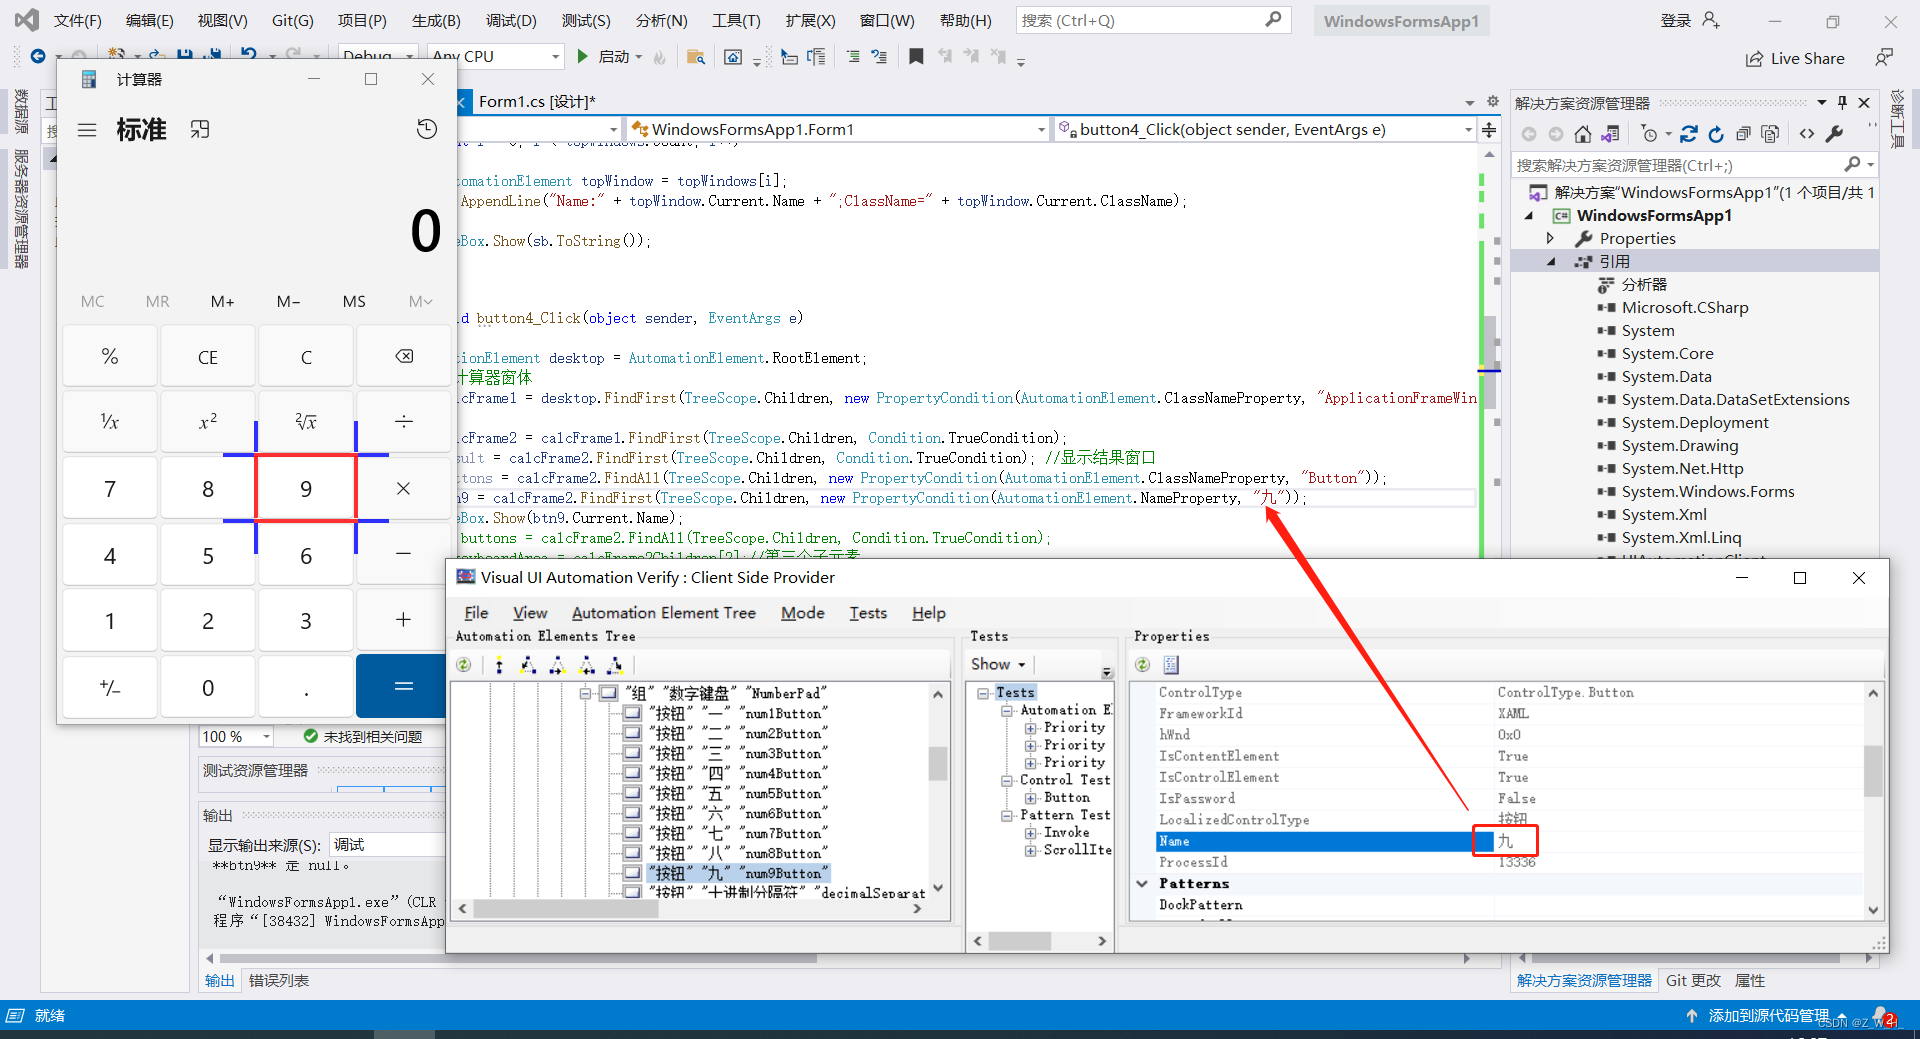Click the Calculator square root key
1920x1039 pixels.
306,422
